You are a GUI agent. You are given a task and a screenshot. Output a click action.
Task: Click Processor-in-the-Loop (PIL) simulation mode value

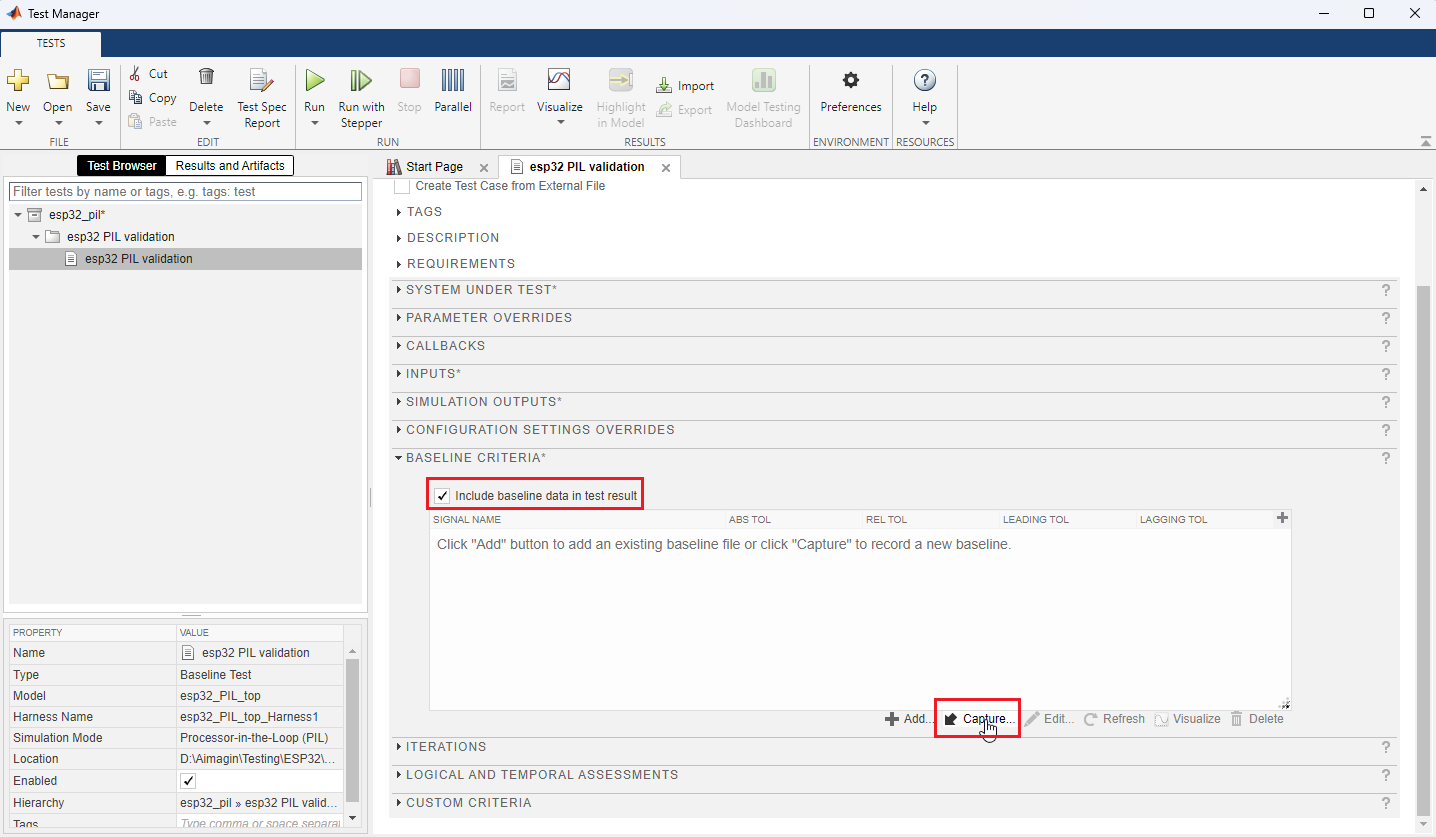coord(254,738)
